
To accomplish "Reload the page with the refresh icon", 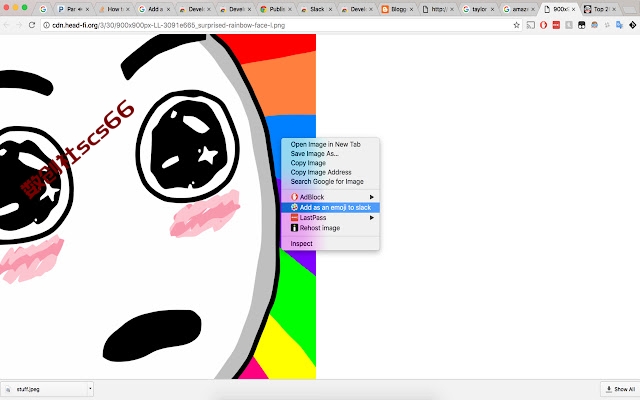I will click(32, 25).
